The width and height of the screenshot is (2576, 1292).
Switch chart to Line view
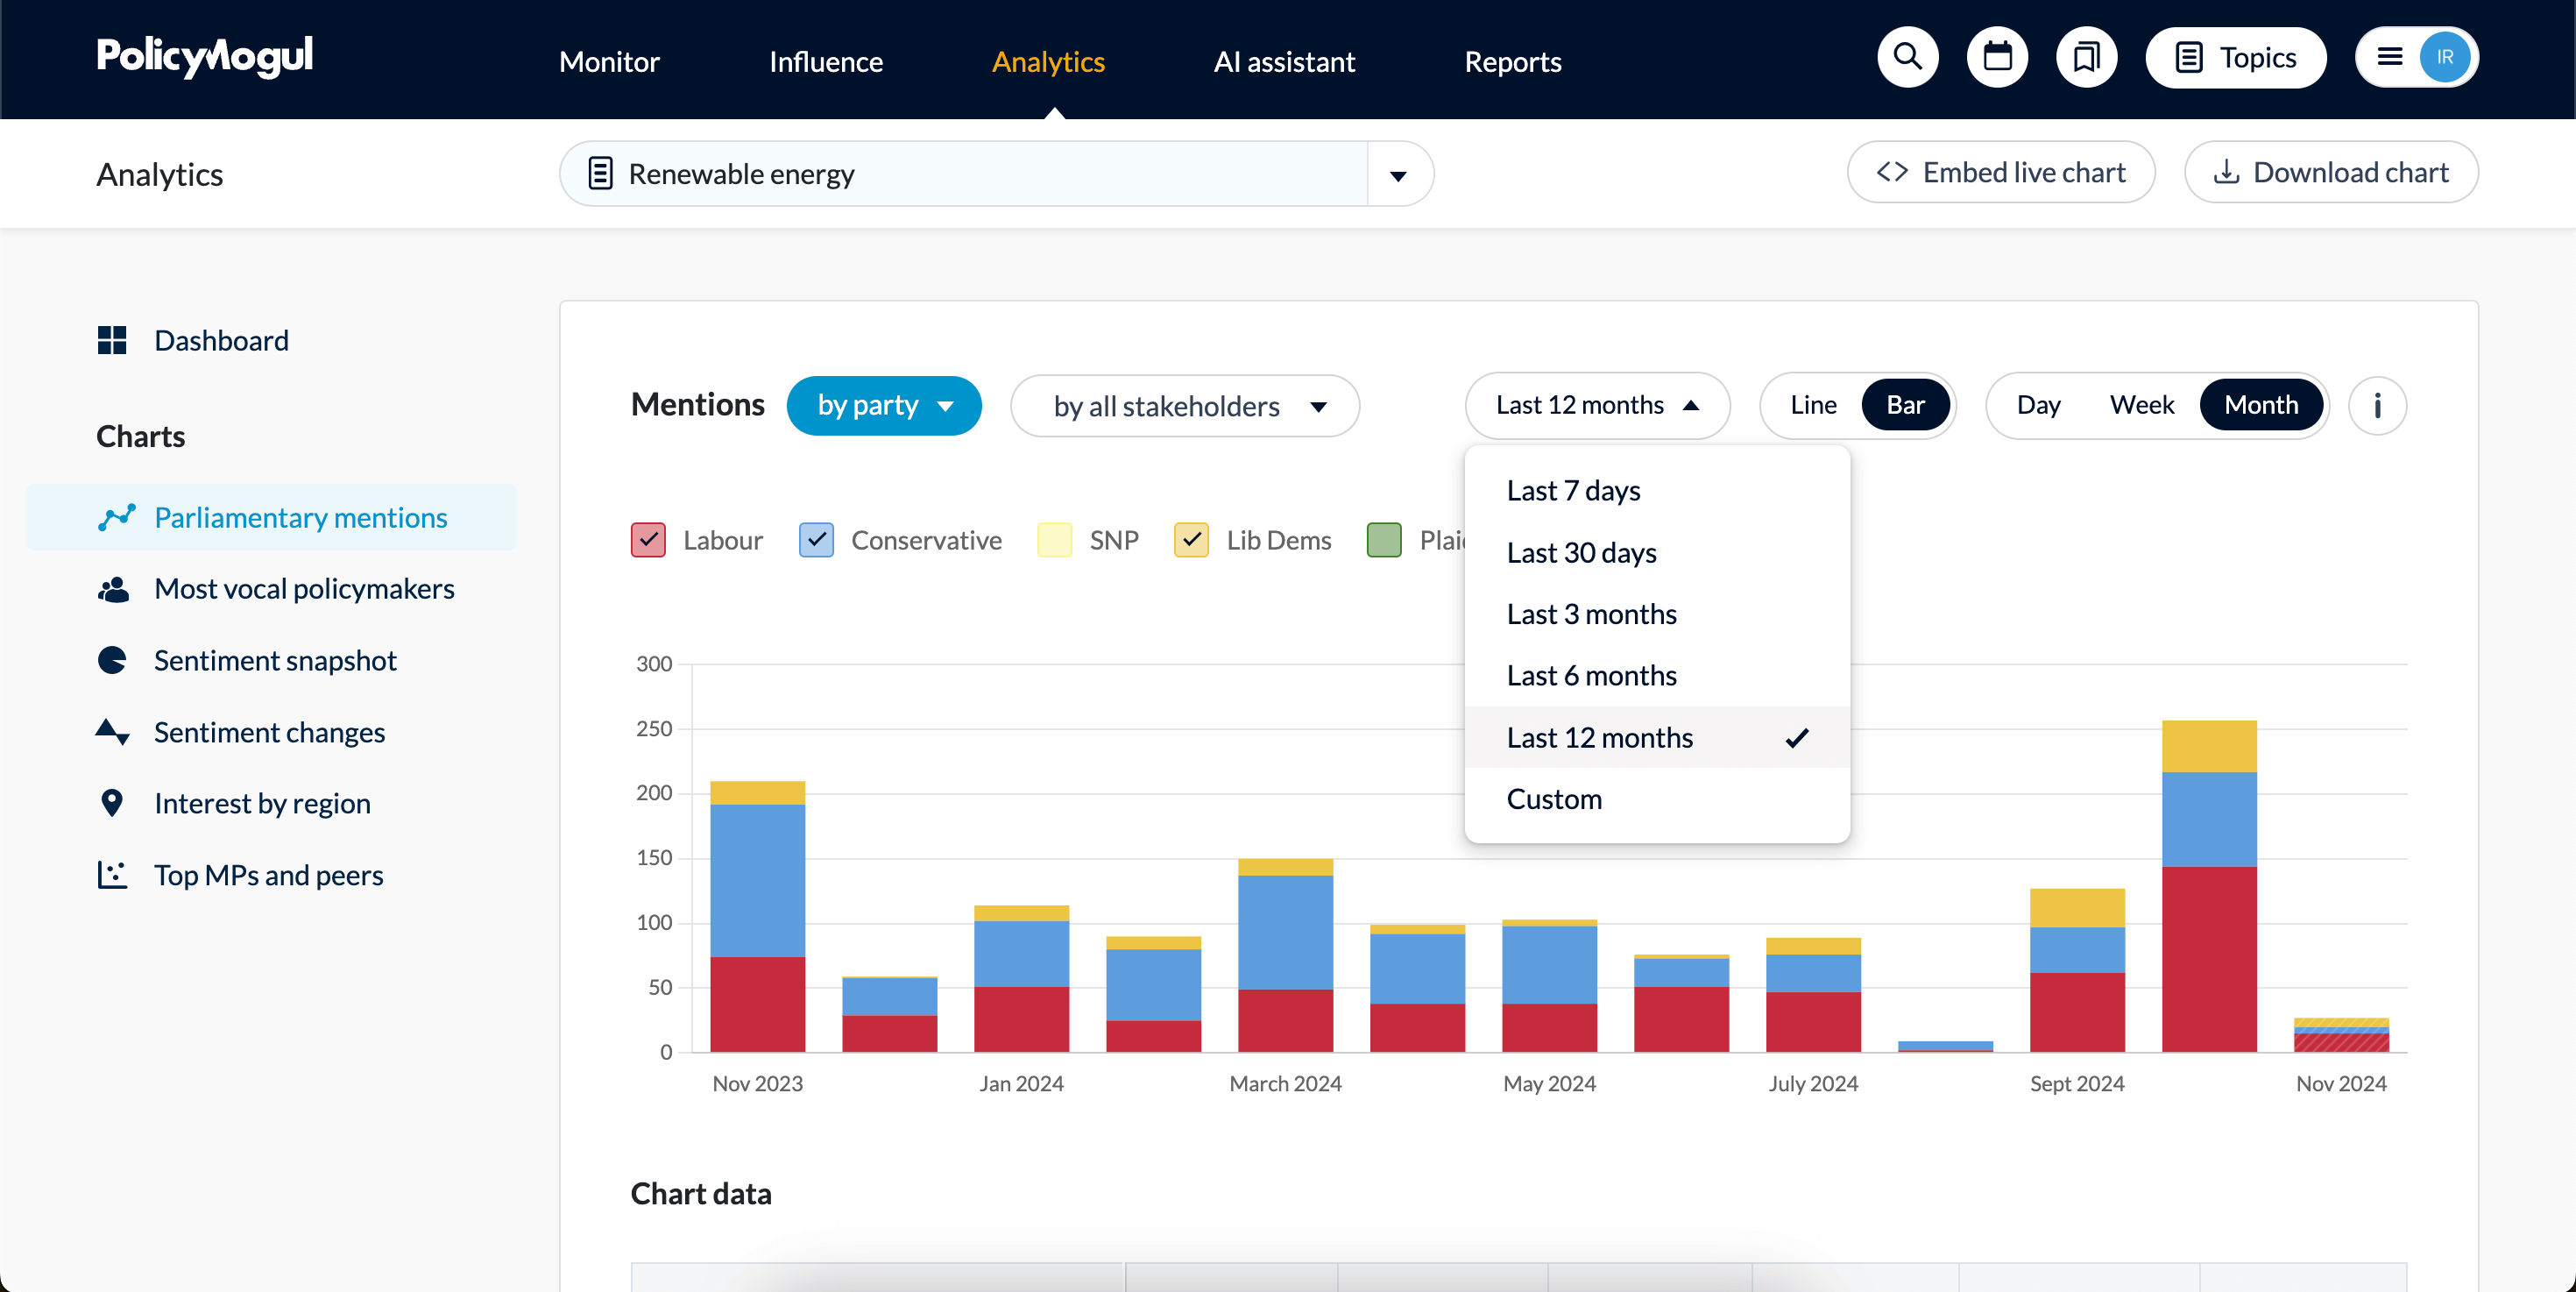1813,405
